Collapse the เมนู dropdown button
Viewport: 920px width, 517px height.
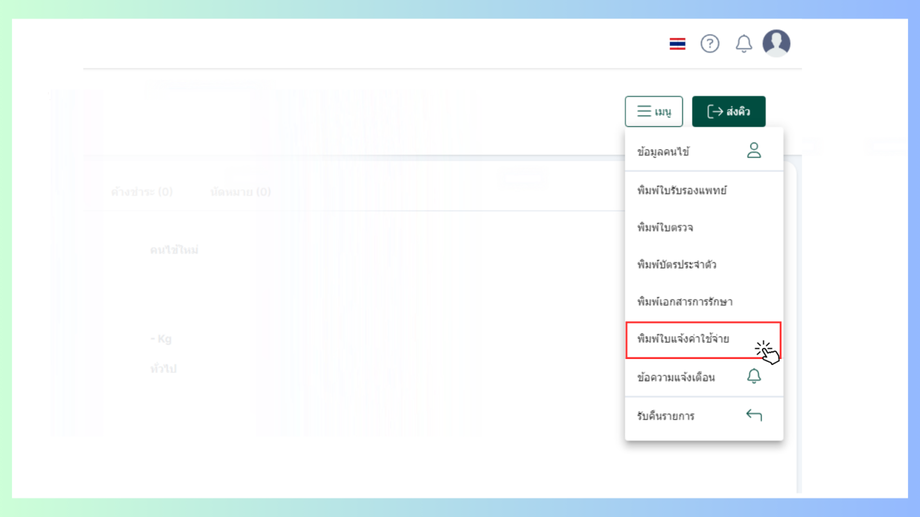pos(654,112)
